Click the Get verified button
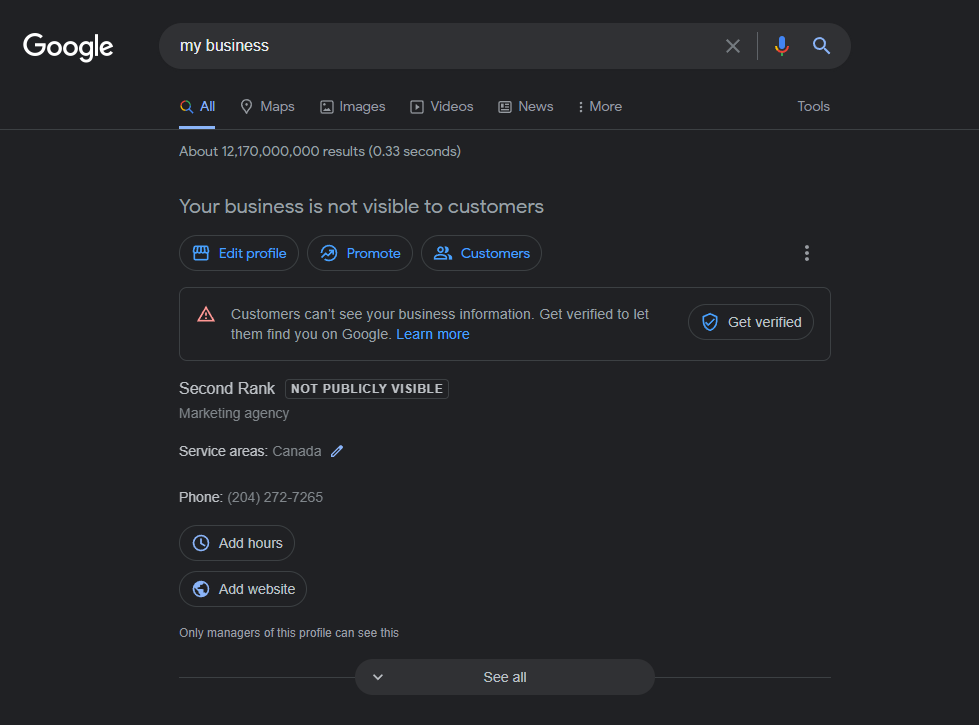 pyautogui.click(x=750, y=322)
